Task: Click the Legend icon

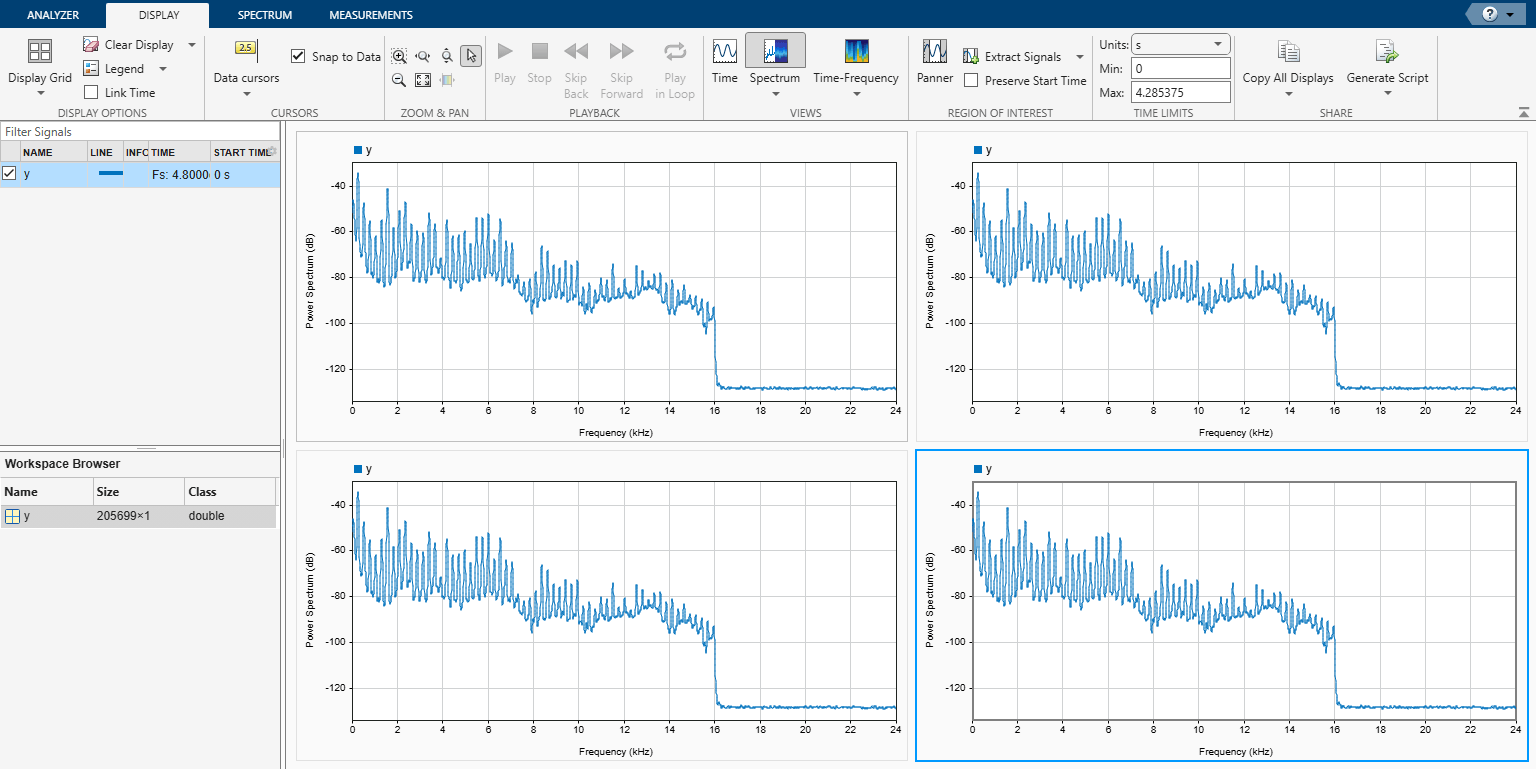Action: click(91, 69)
